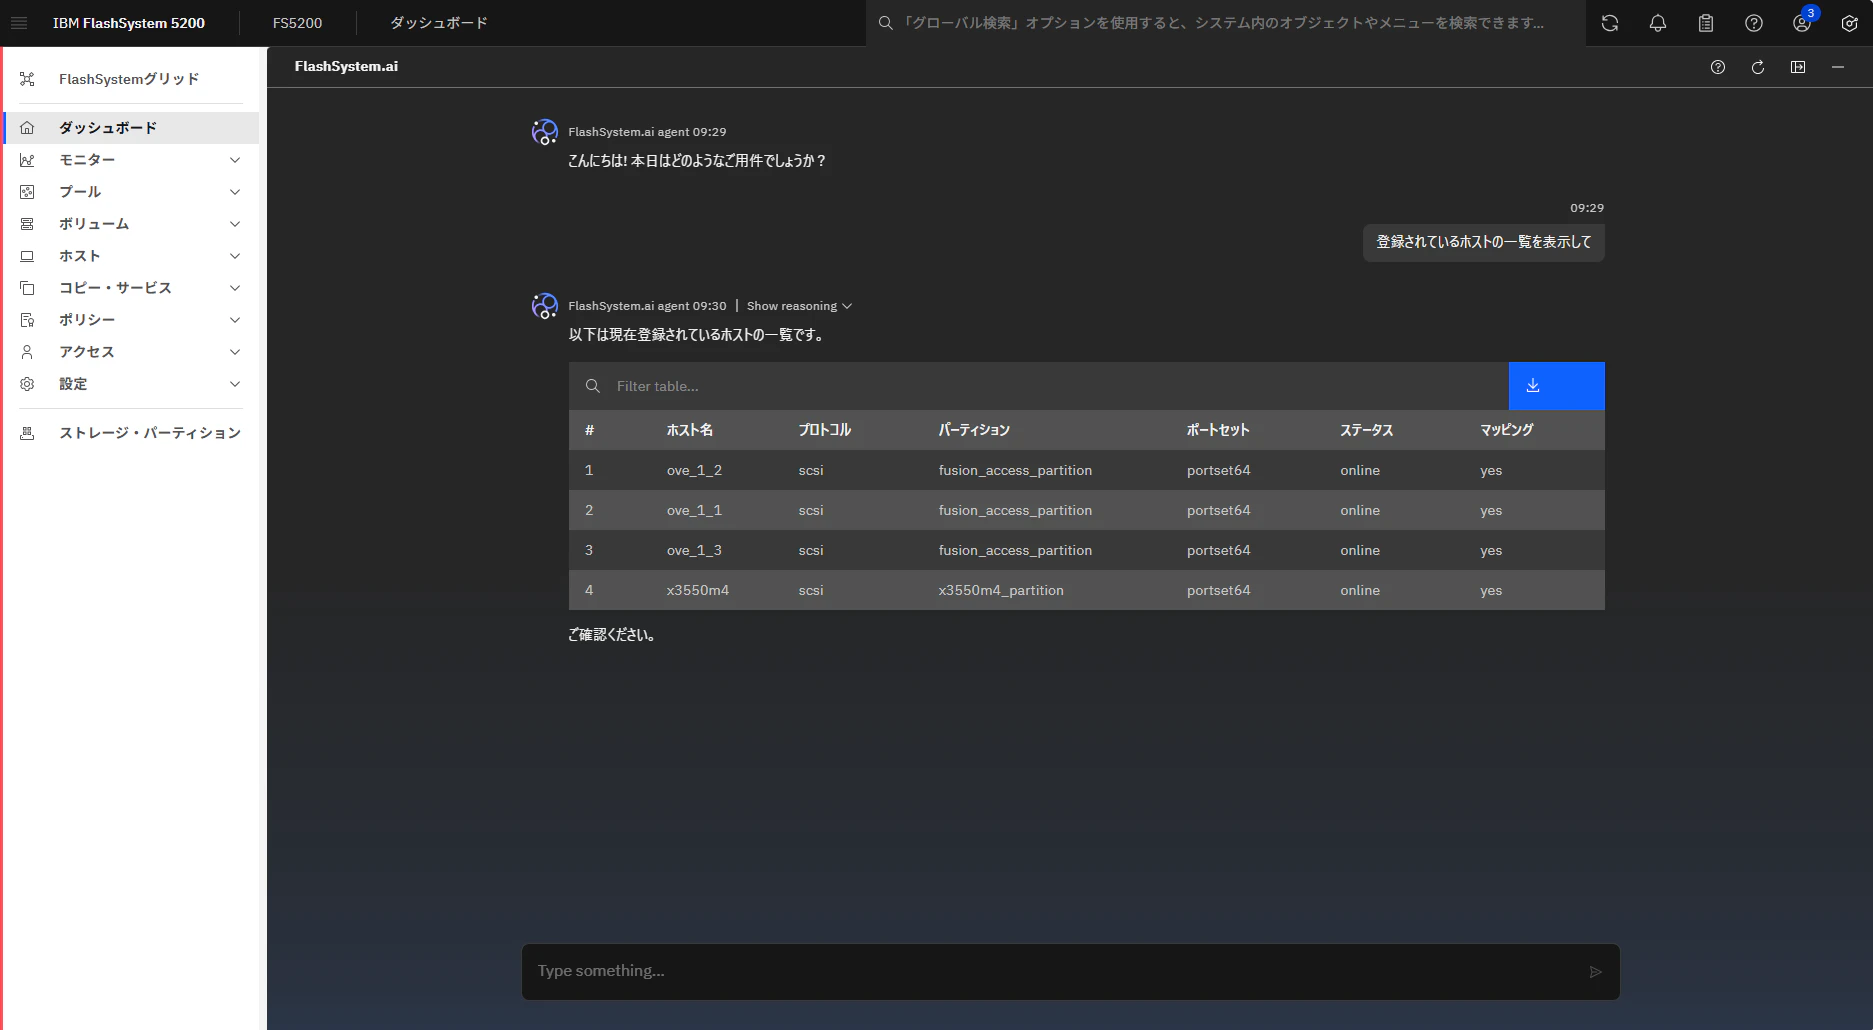The image size is (1873, 1030).
Task: Click the FlashSystem grid icon in sidebar
Action: coord(27,79)
